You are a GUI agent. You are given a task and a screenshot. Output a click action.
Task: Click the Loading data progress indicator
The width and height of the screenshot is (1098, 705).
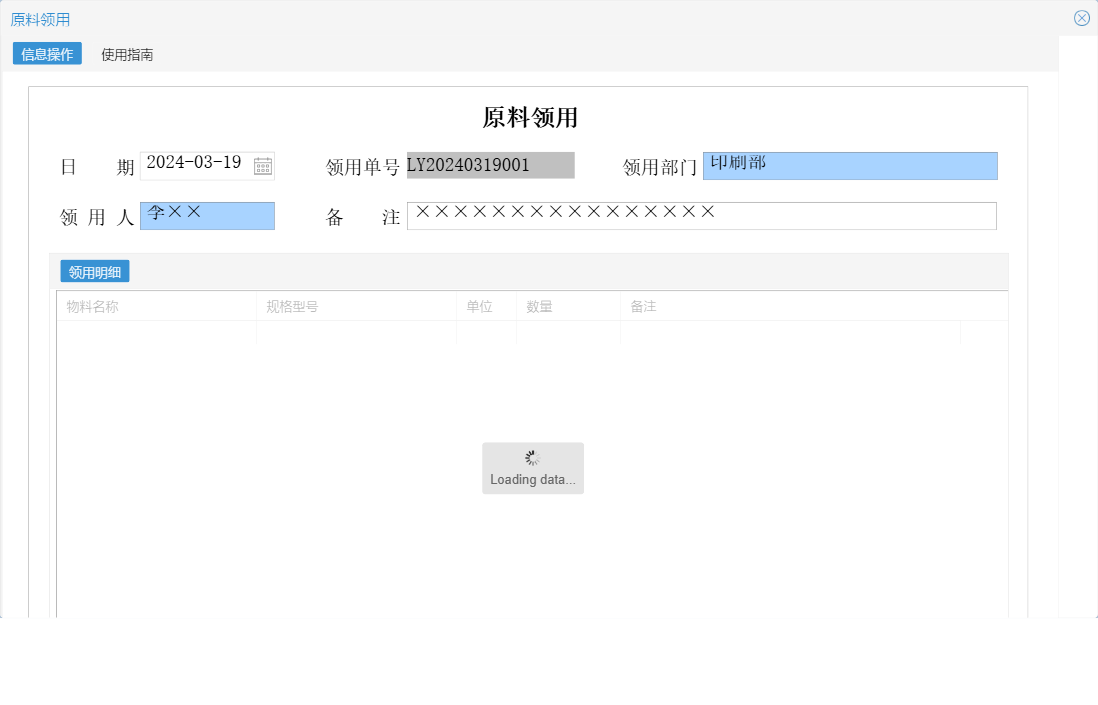pyautogui.click(x=532, y=479)
